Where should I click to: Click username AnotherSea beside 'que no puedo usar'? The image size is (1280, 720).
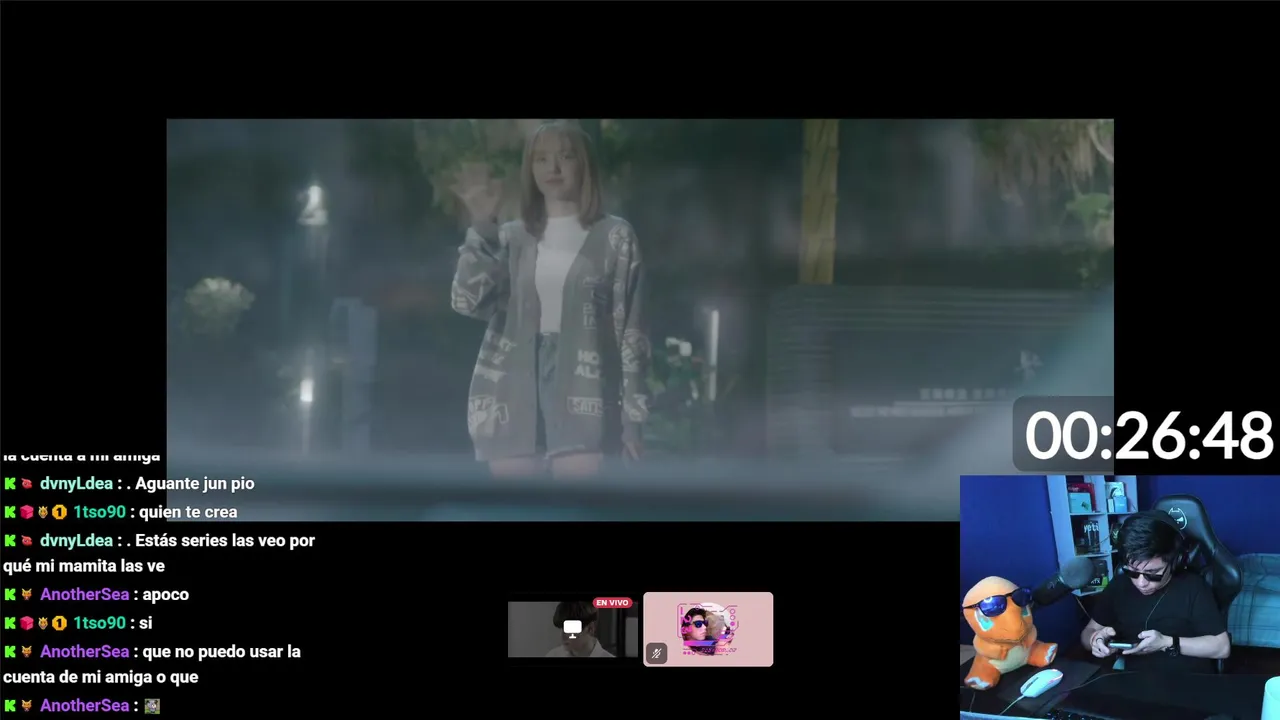point(85,652)
